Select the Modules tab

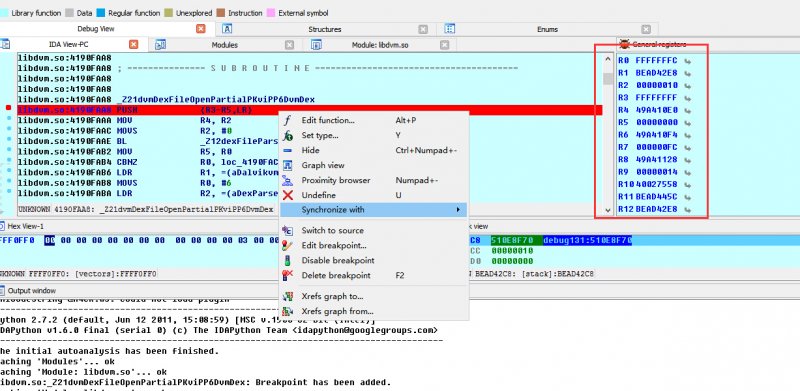(x=224, y=45)
